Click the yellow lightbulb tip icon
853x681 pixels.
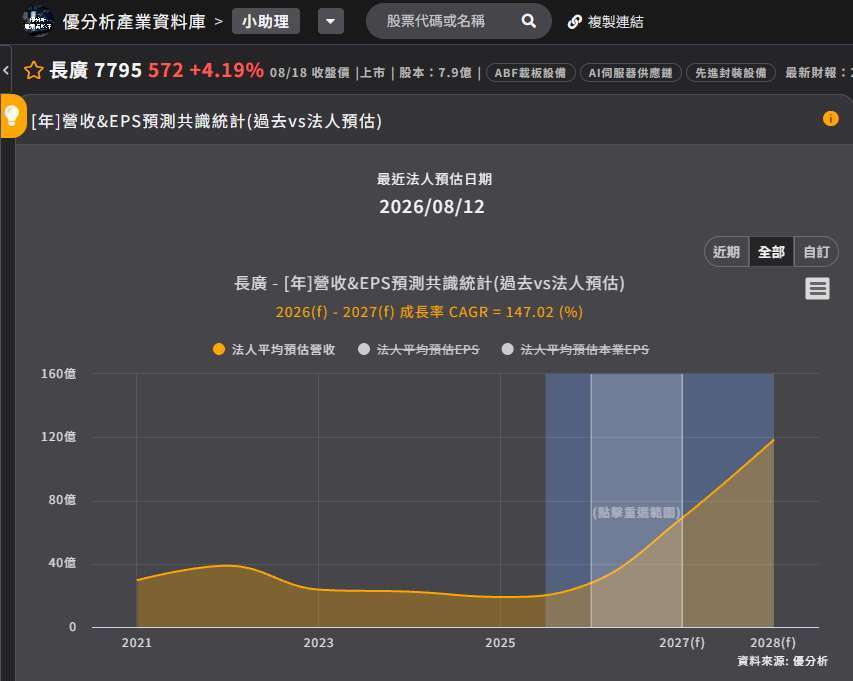[x=13, y=115]
